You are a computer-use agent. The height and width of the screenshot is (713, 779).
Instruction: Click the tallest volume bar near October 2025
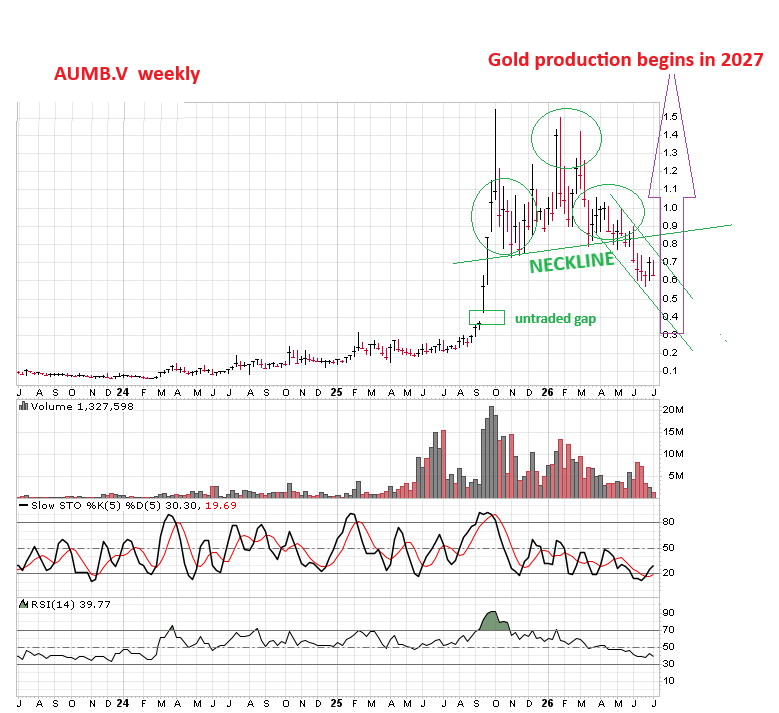pyautogui.click(x=491, y=452)
